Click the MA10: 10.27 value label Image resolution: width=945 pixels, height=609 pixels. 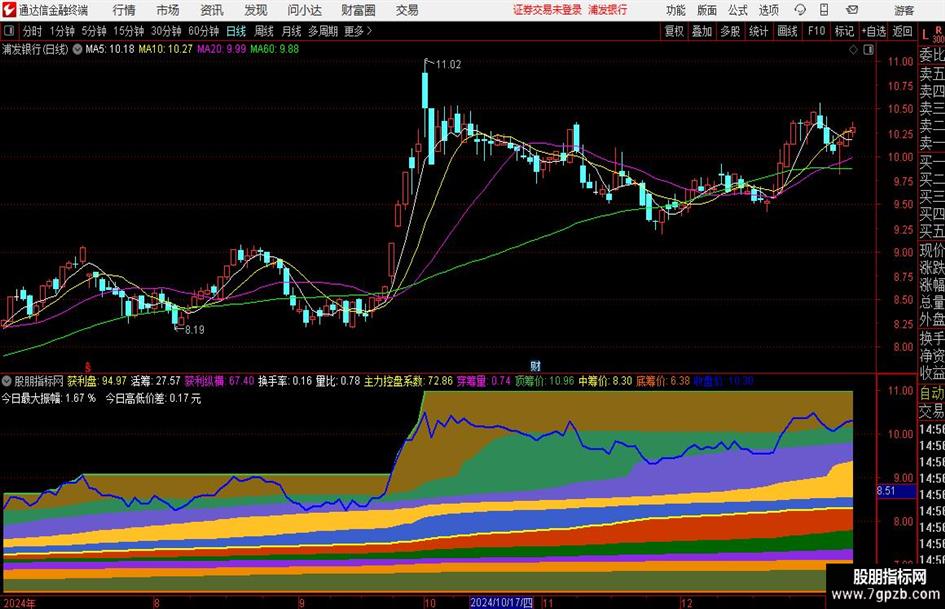[x=165, y=49]
